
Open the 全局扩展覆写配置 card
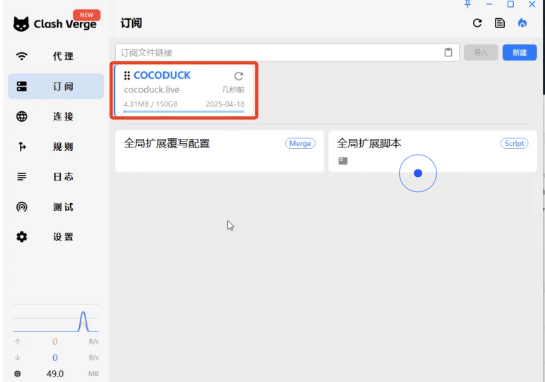click(x=220, y=151)
